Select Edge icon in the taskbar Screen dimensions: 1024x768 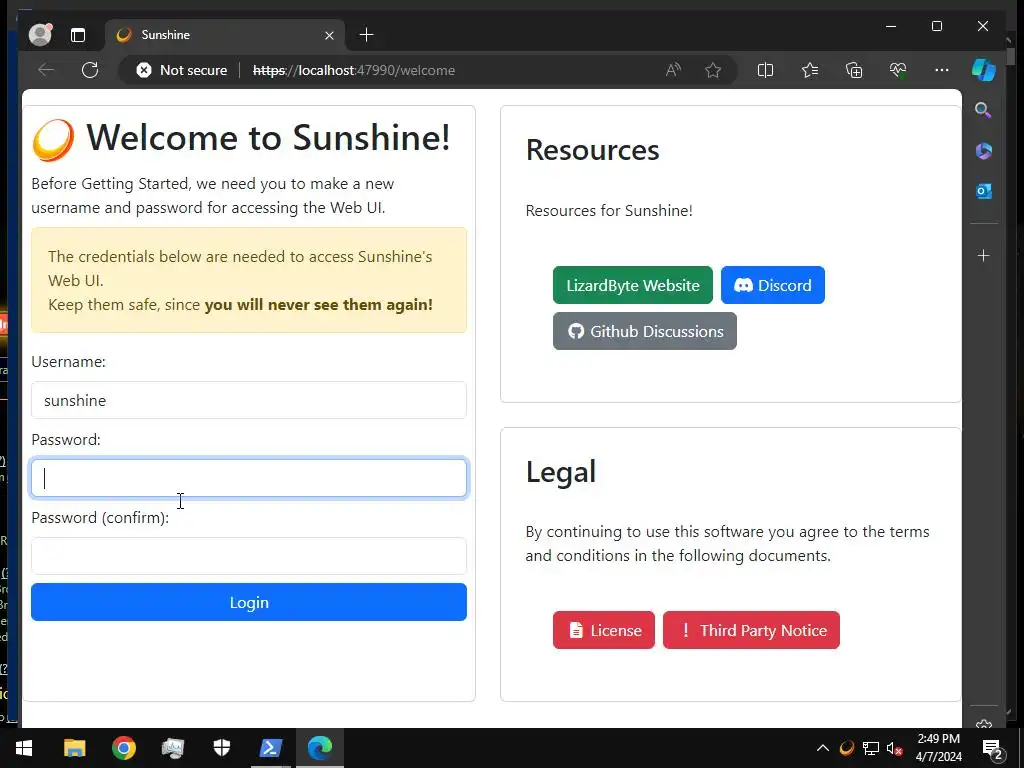click(x=320, y=748)
